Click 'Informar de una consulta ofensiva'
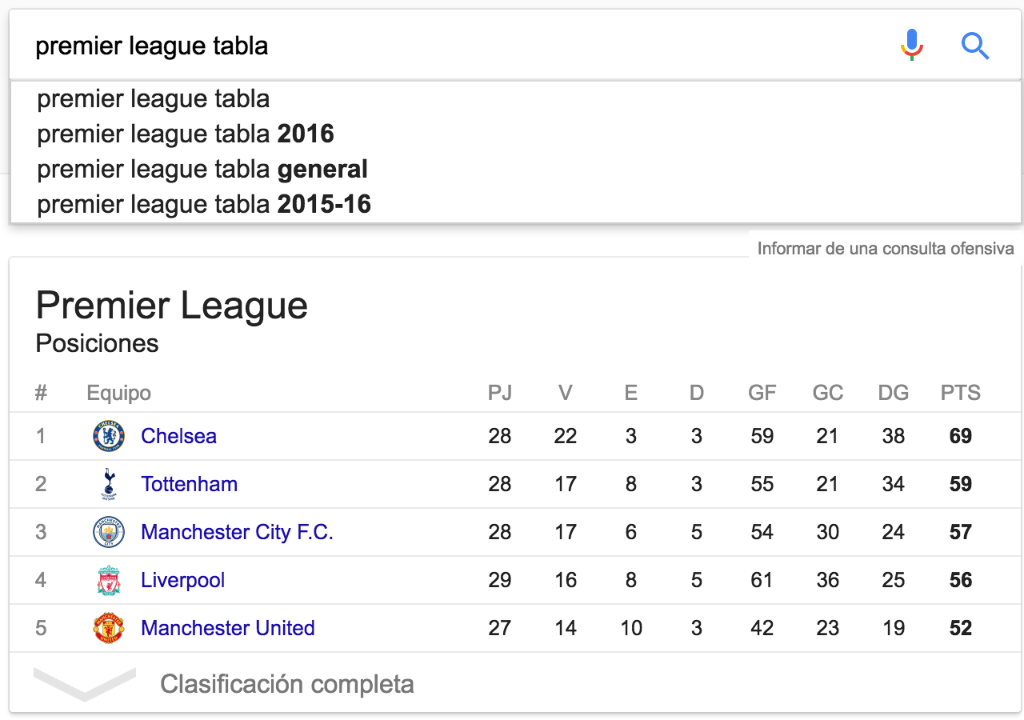The height and width of the screenshot is (720, 1024). 886,248
